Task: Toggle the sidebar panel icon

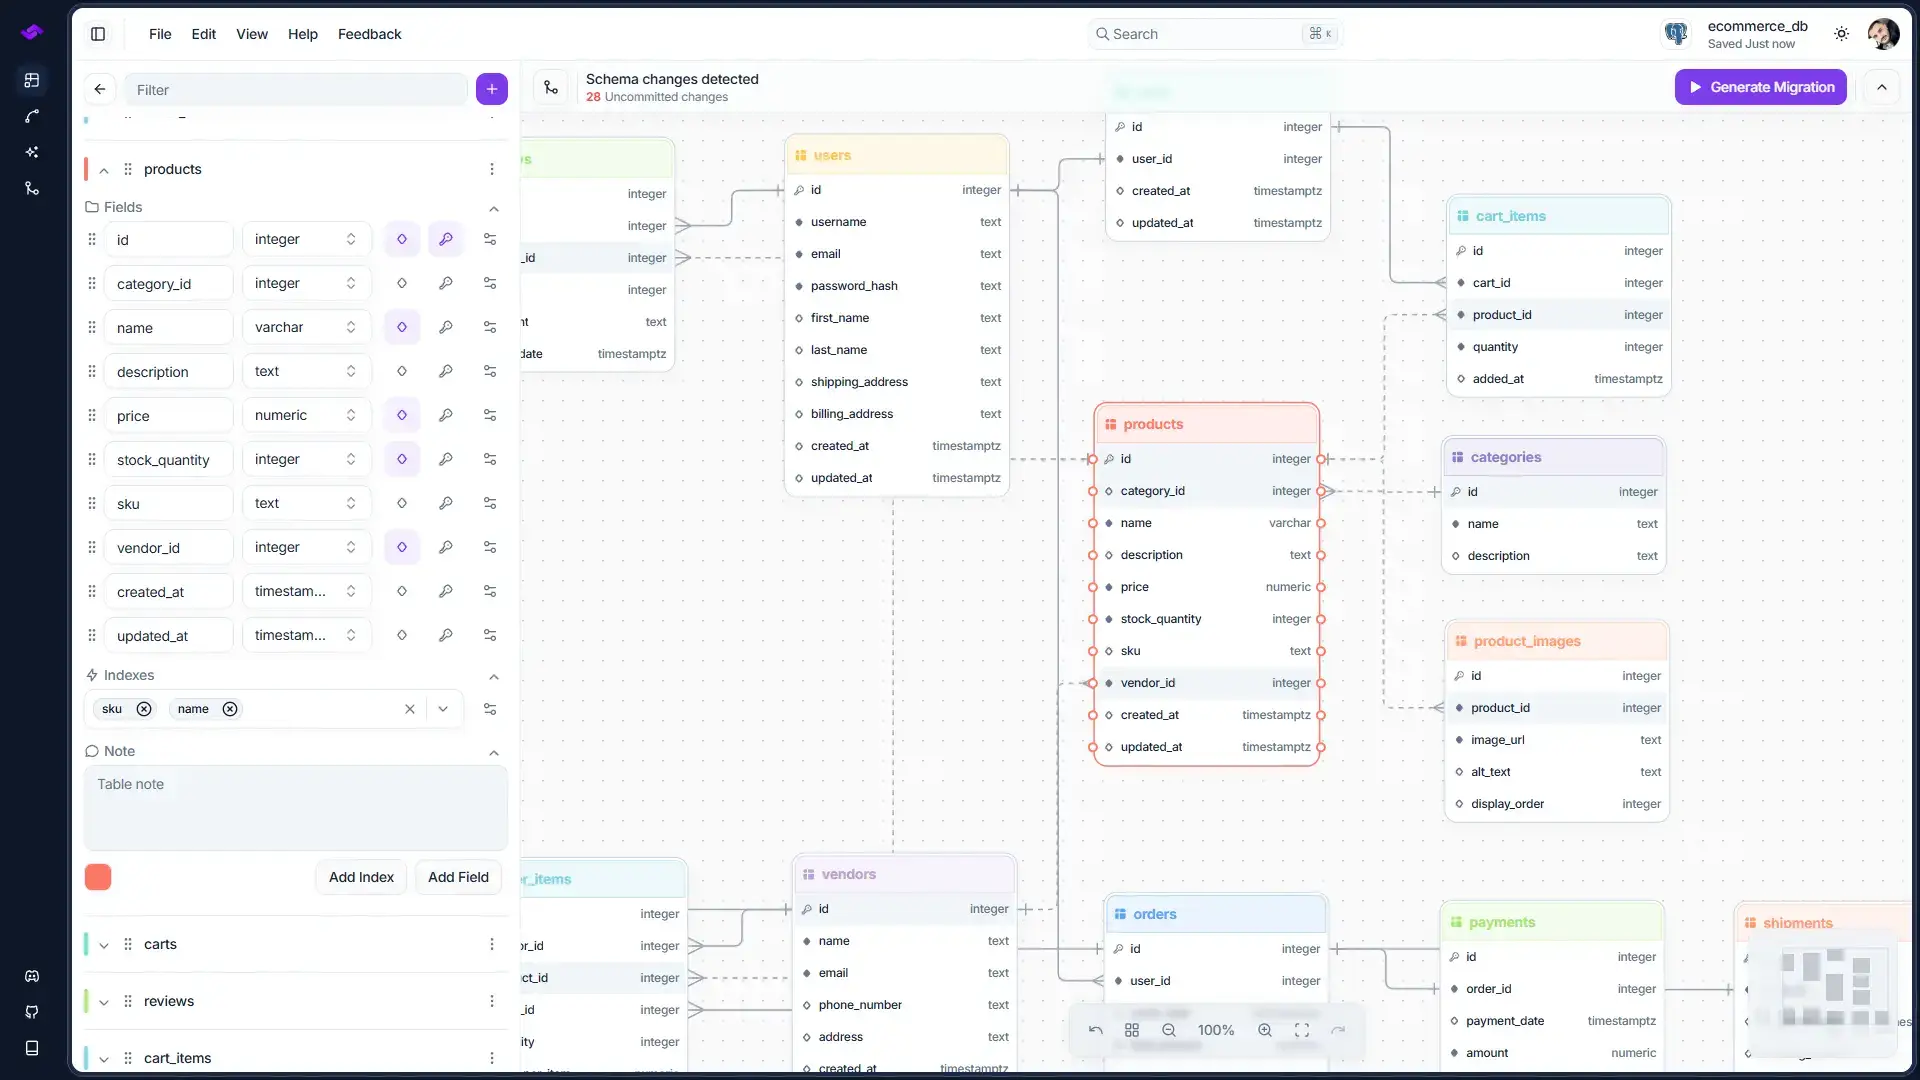Action: tap(98, 34)
